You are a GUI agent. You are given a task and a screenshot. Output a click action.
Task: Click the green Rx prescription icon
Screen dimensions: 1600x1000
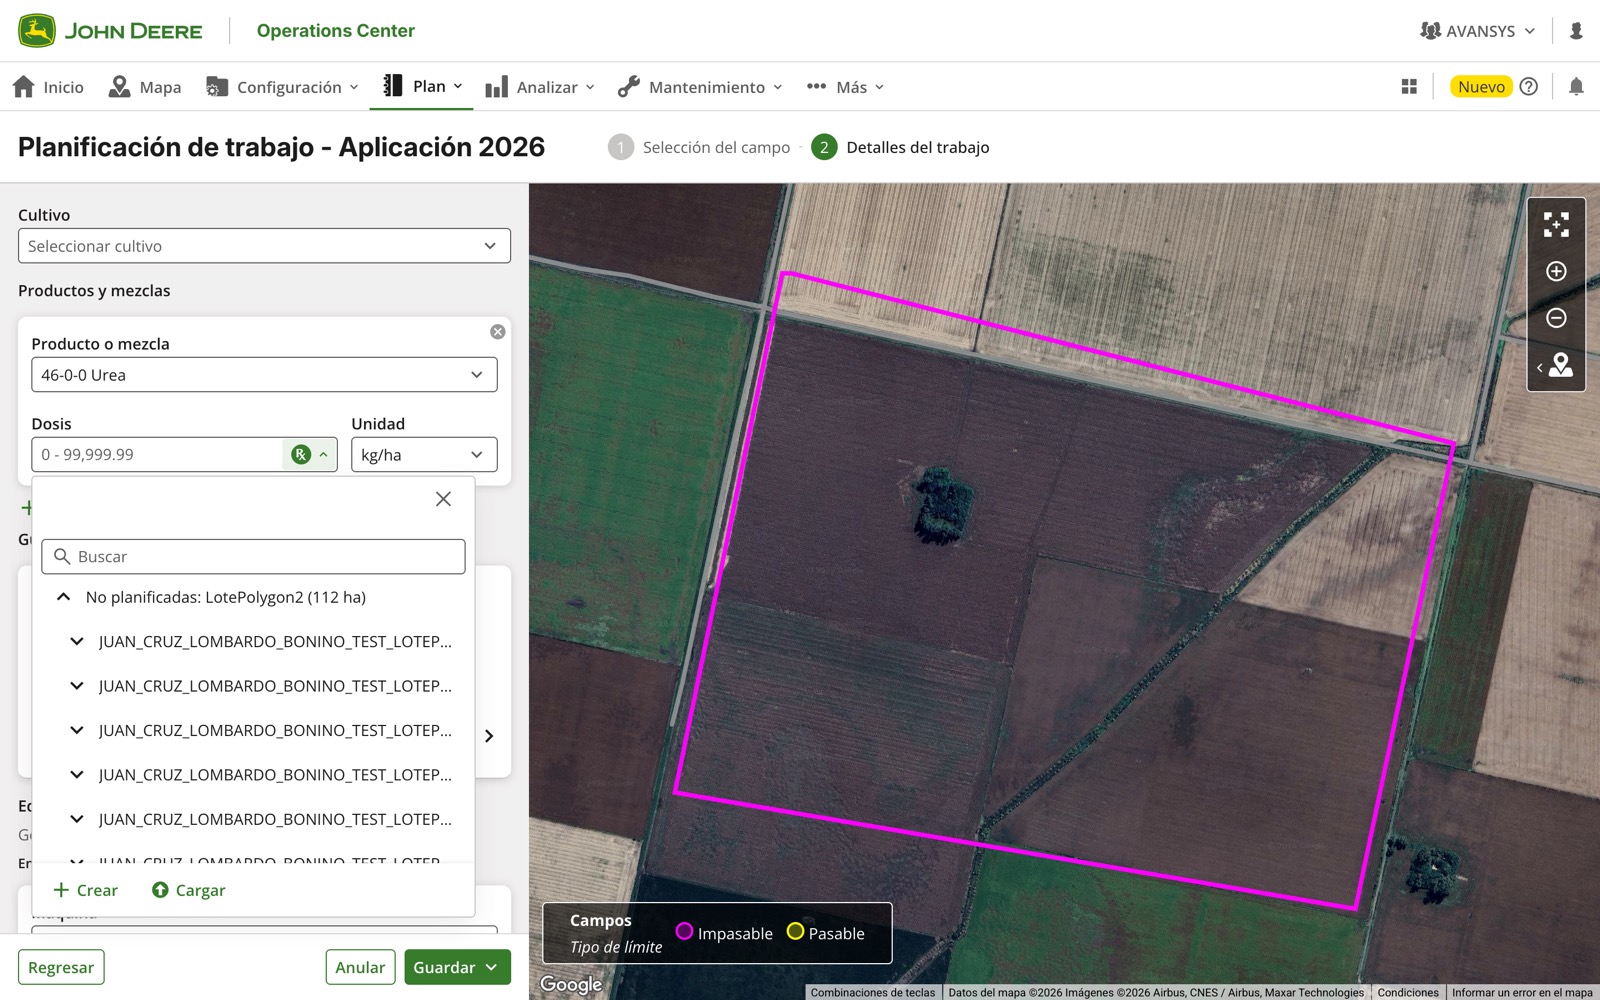[301, 455]
